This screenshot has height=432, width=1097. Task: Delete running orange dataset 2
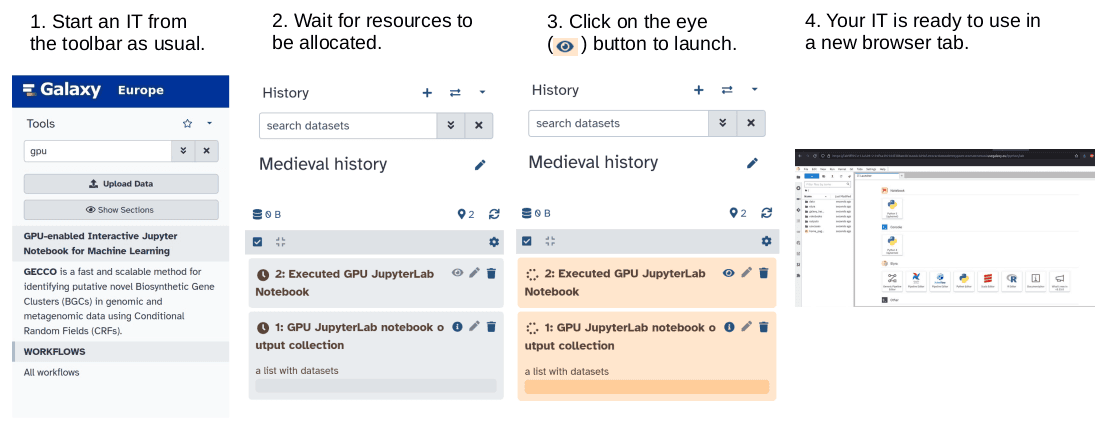point(763,273)
